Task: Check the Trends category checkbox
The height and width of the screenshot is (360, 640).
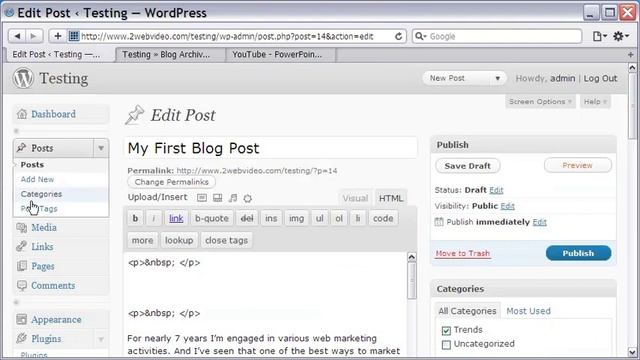Action: 446,330
